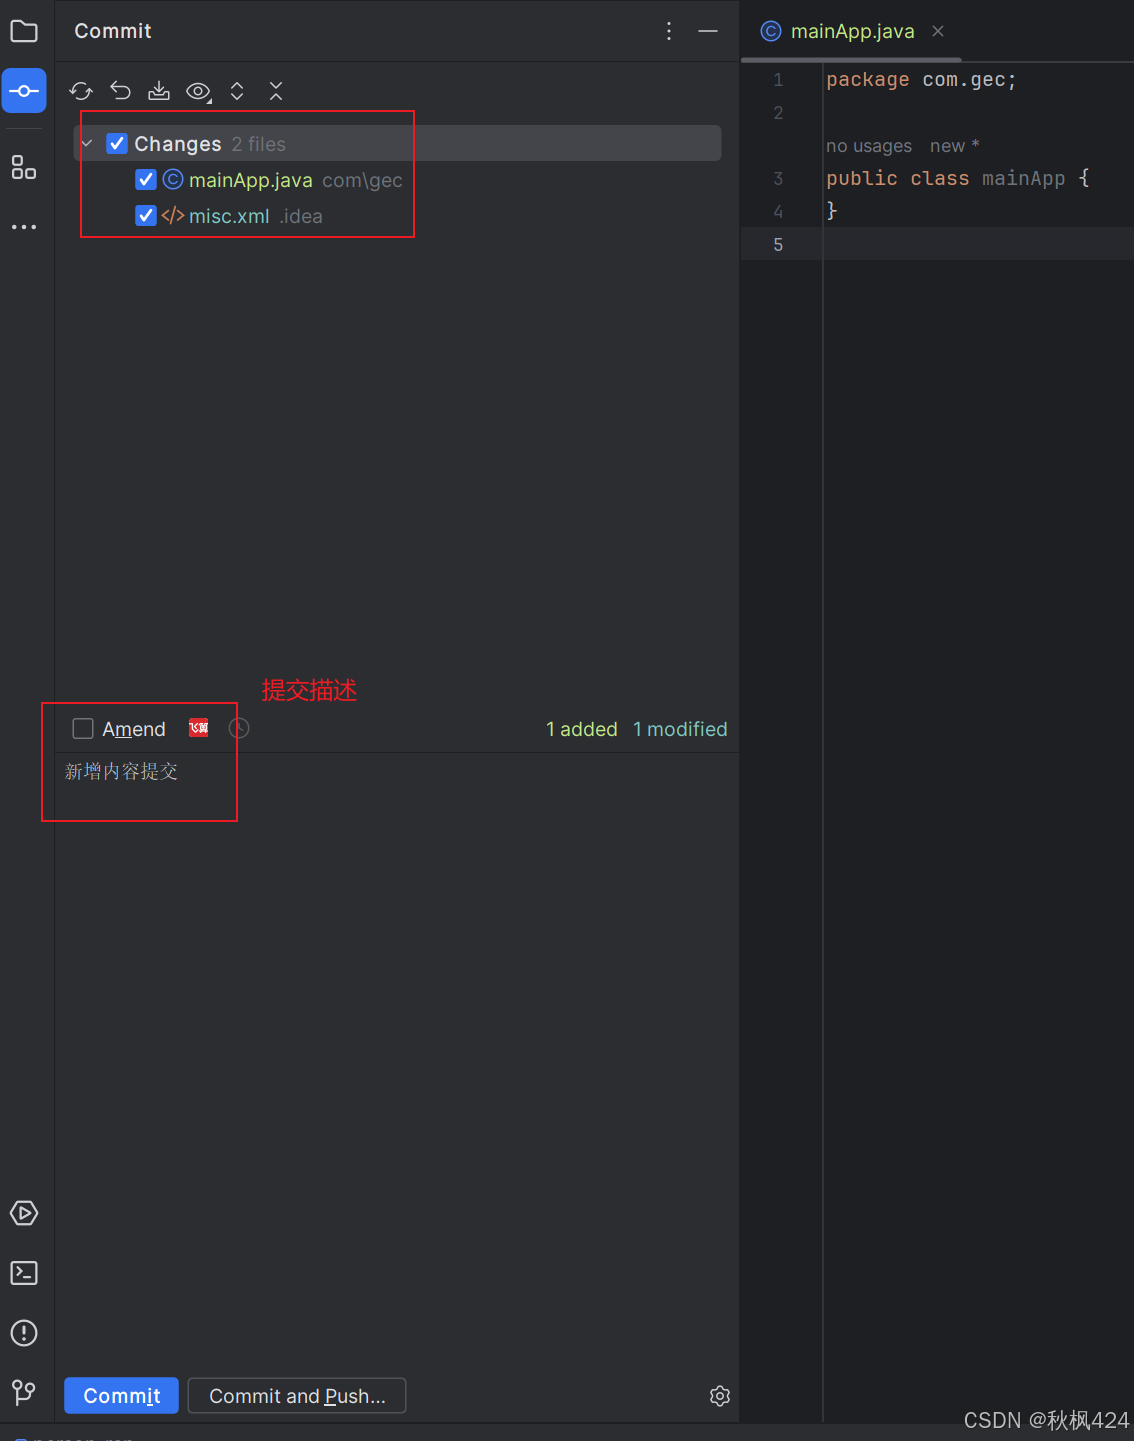Image resolution: width=1134 pixels, height=1441 pixels.
Task: Collapse the Changes tree node
Action: [x=86, y=143]
